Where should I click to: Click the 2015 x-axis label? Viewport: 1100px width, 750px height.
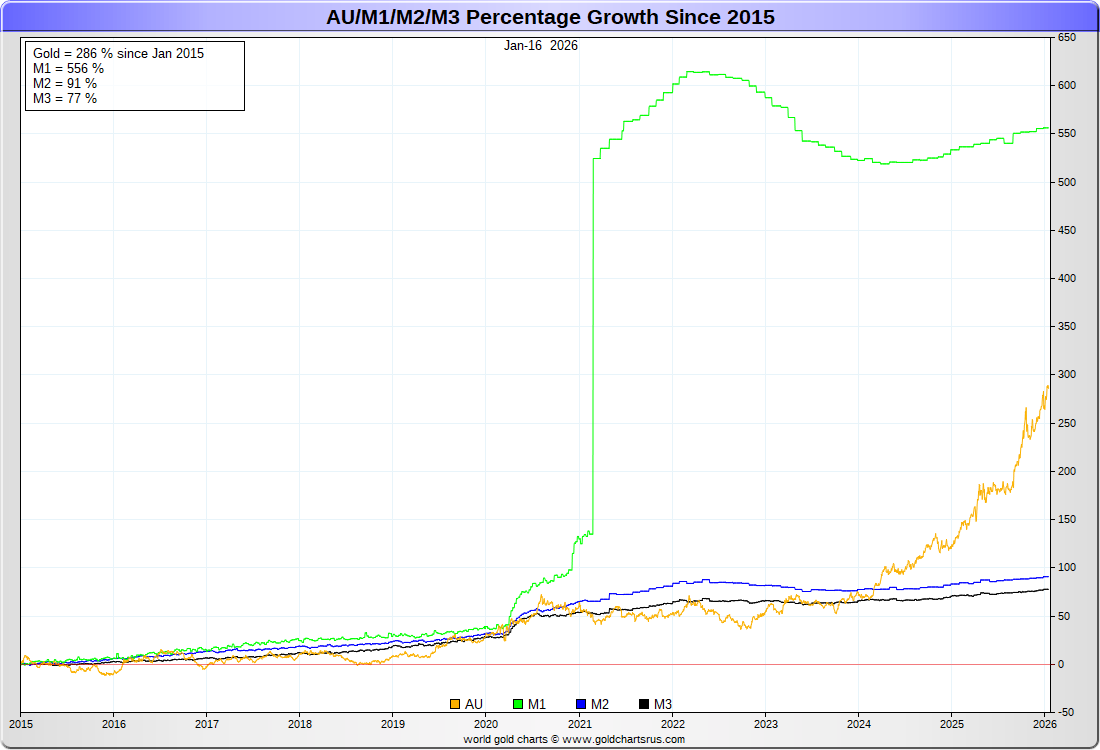coord(20,724)
